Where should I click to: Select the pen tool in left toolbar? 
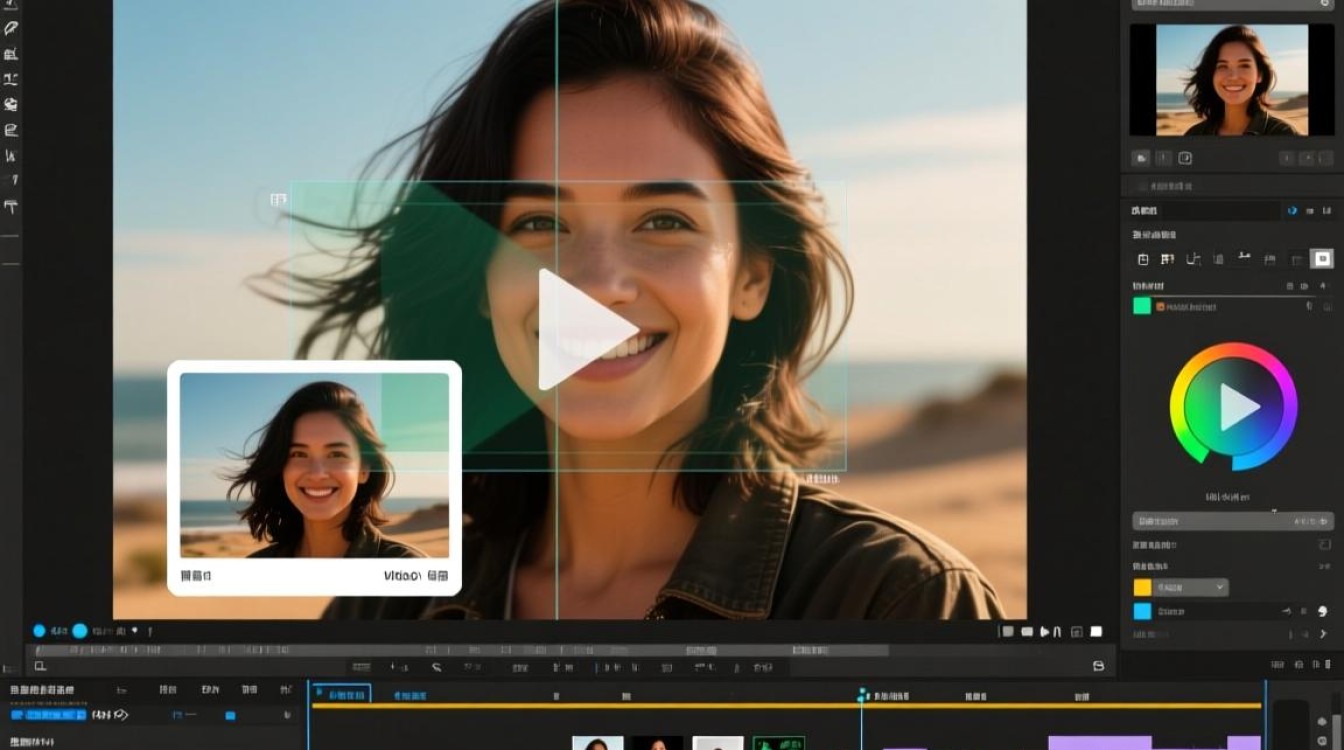click(x=11, y=29)
